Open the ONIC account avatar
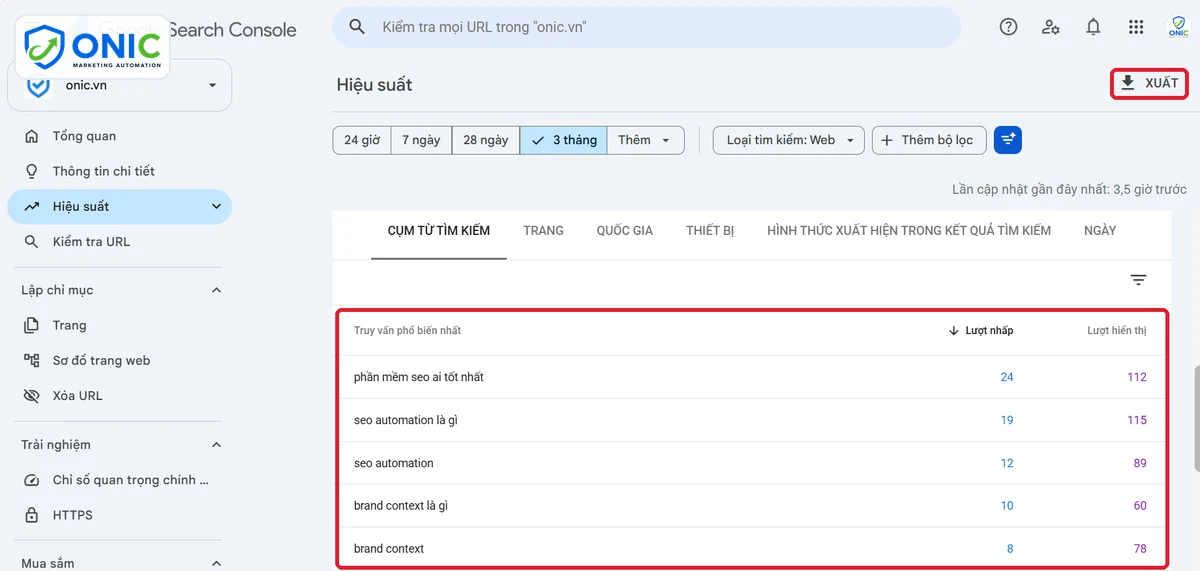The image size is (1200, 571). click(x=1178, y=27)
